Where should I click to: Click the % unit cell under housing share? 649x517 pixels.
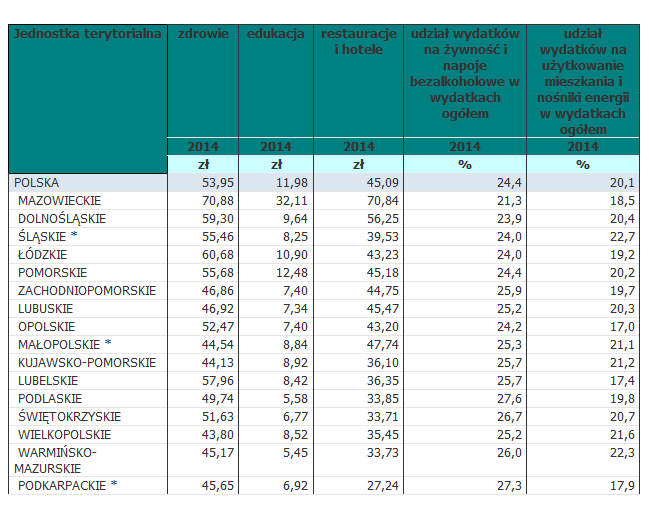coord(583,164)
